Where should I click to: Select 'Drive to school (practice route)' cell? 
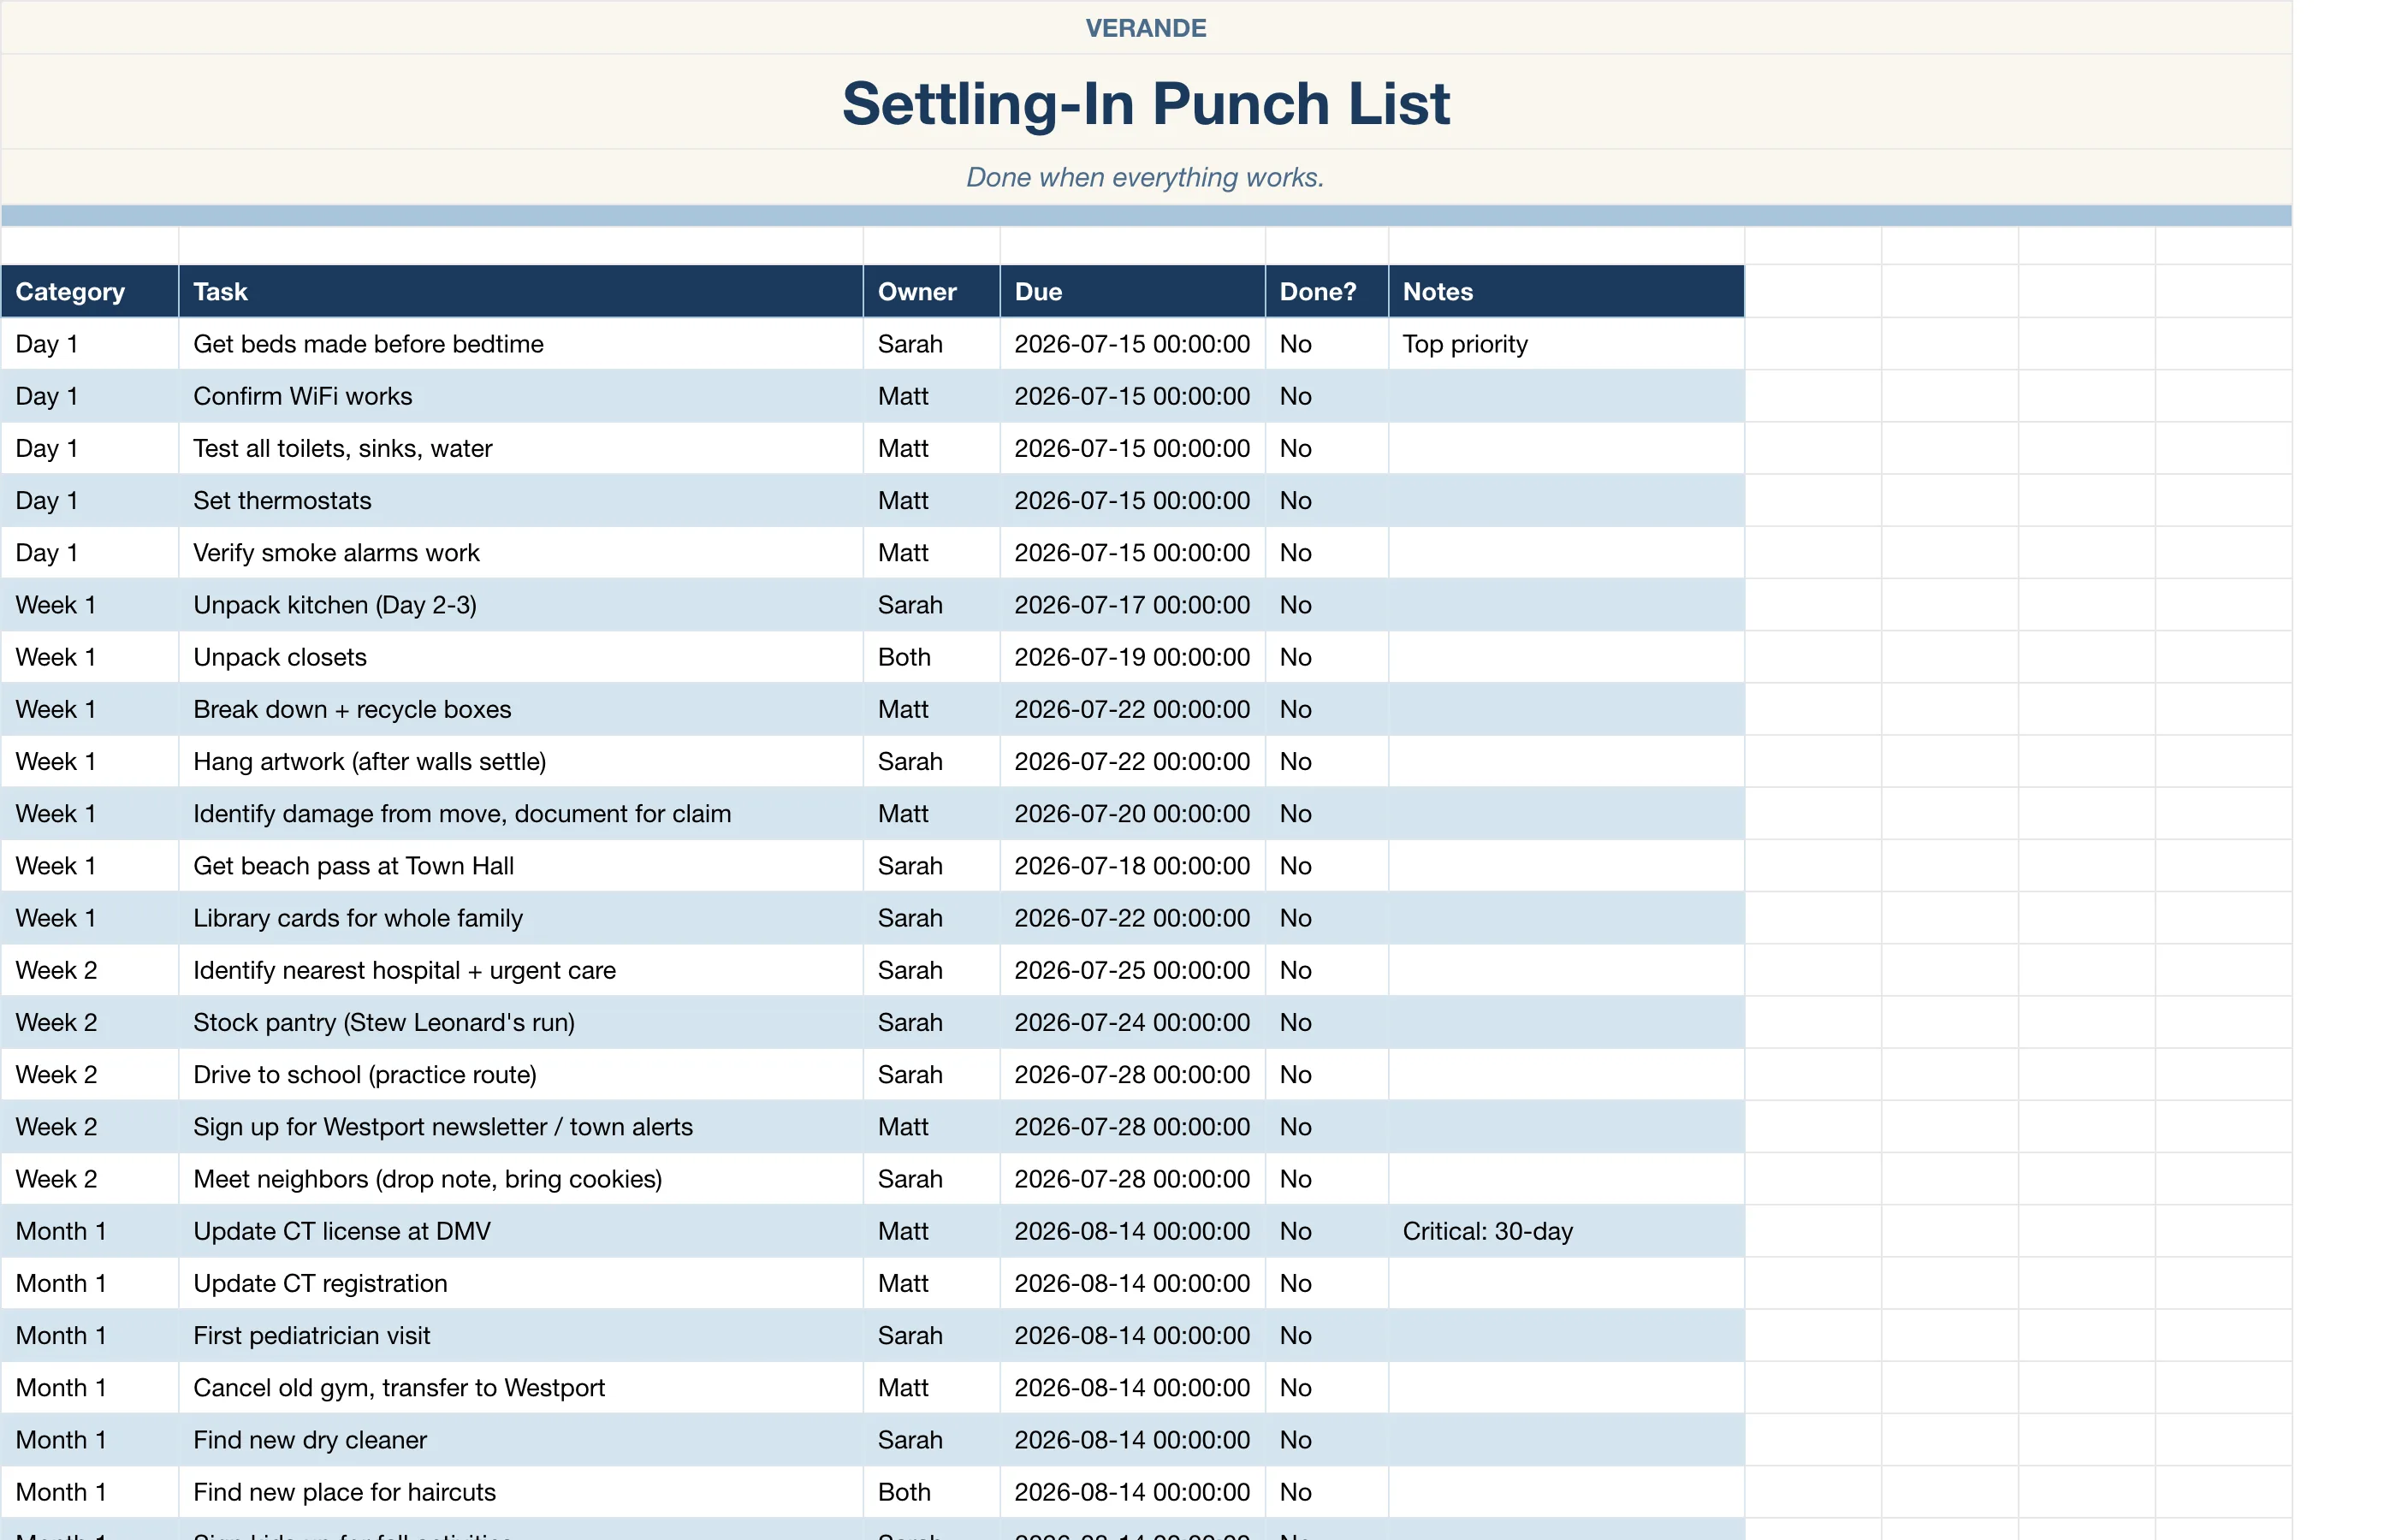[521, 1074]
